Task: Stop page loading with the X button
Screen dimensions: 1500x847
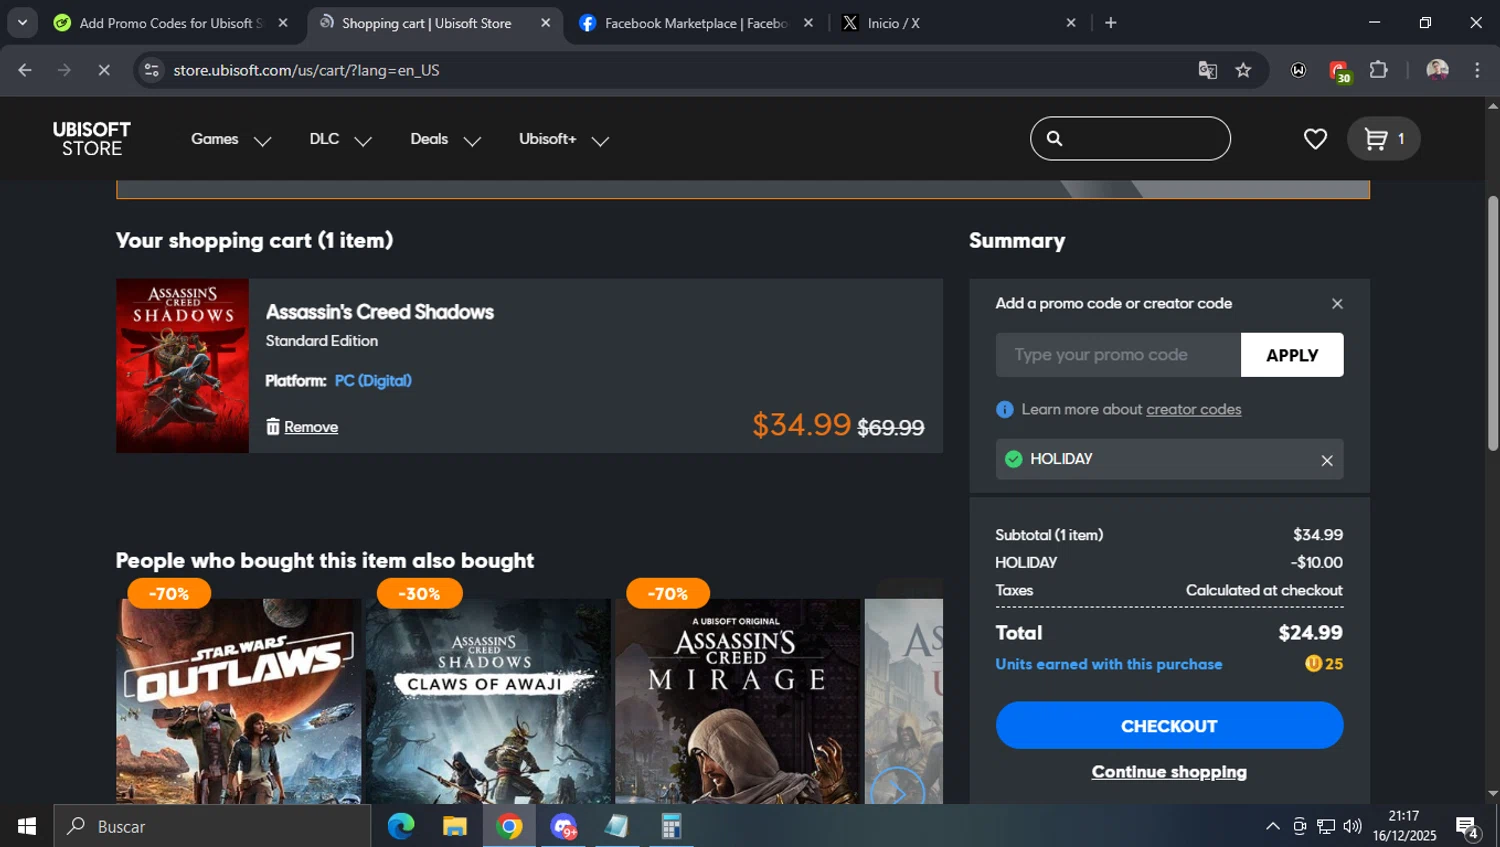Action: (104, 70)
